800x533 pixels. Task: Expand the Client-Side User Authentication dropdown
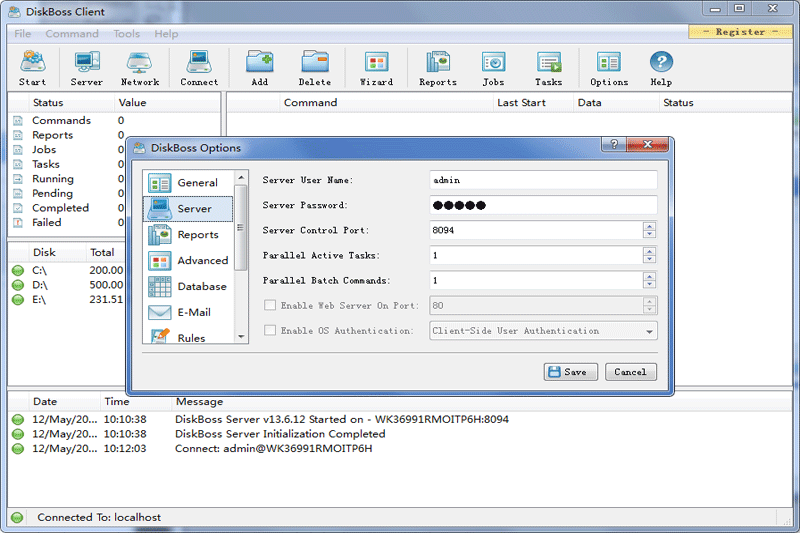[649, 331]
